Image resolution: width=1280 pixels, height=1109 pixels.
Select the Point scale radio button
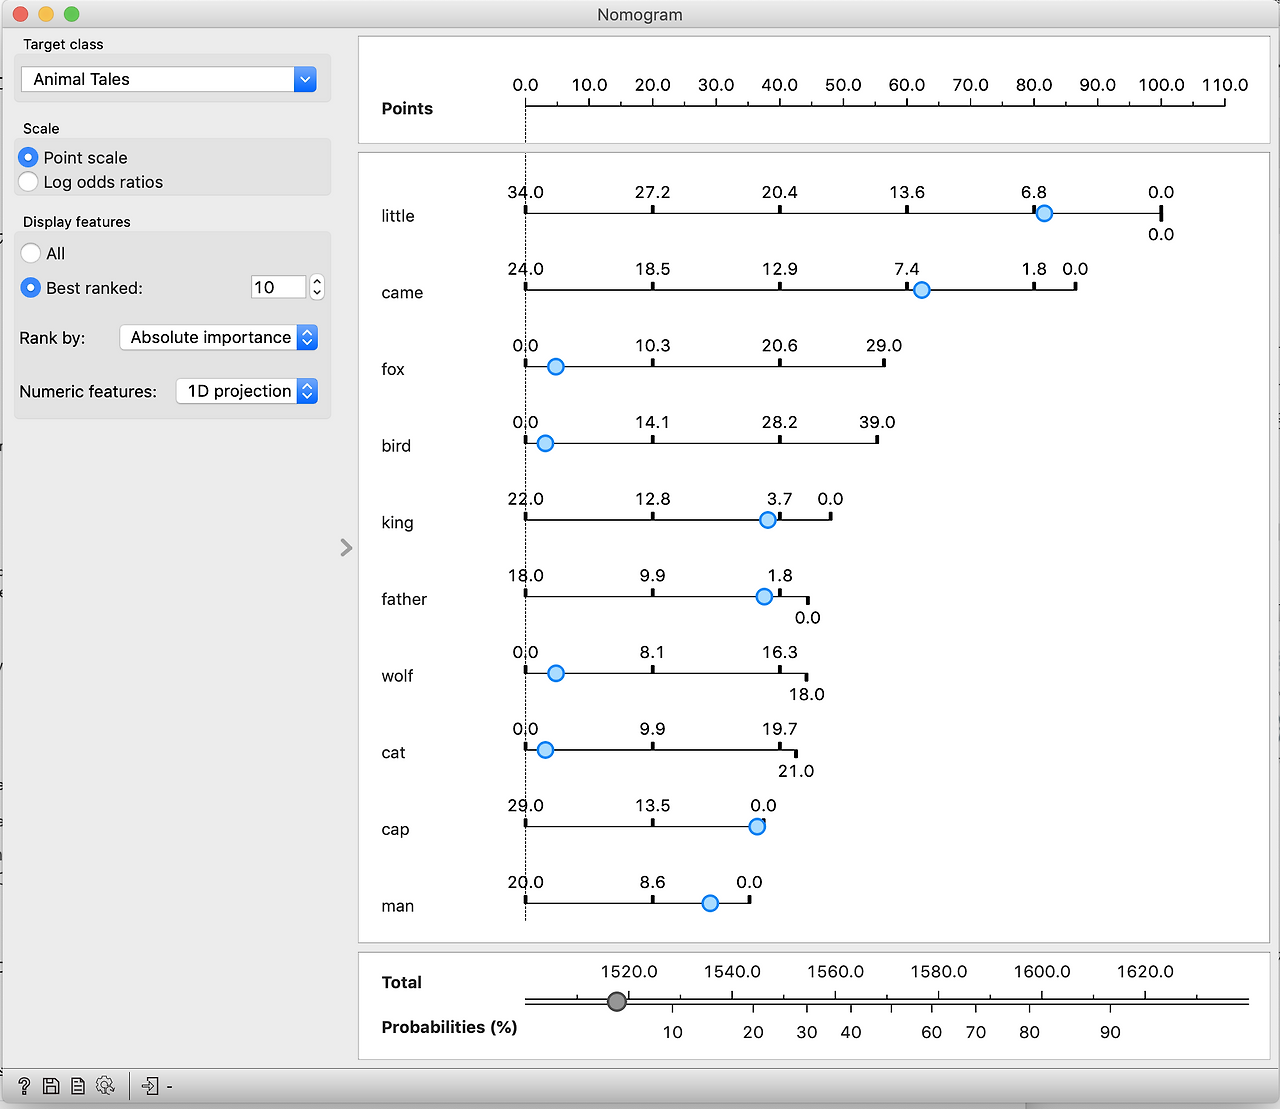(x=28, y=157)
